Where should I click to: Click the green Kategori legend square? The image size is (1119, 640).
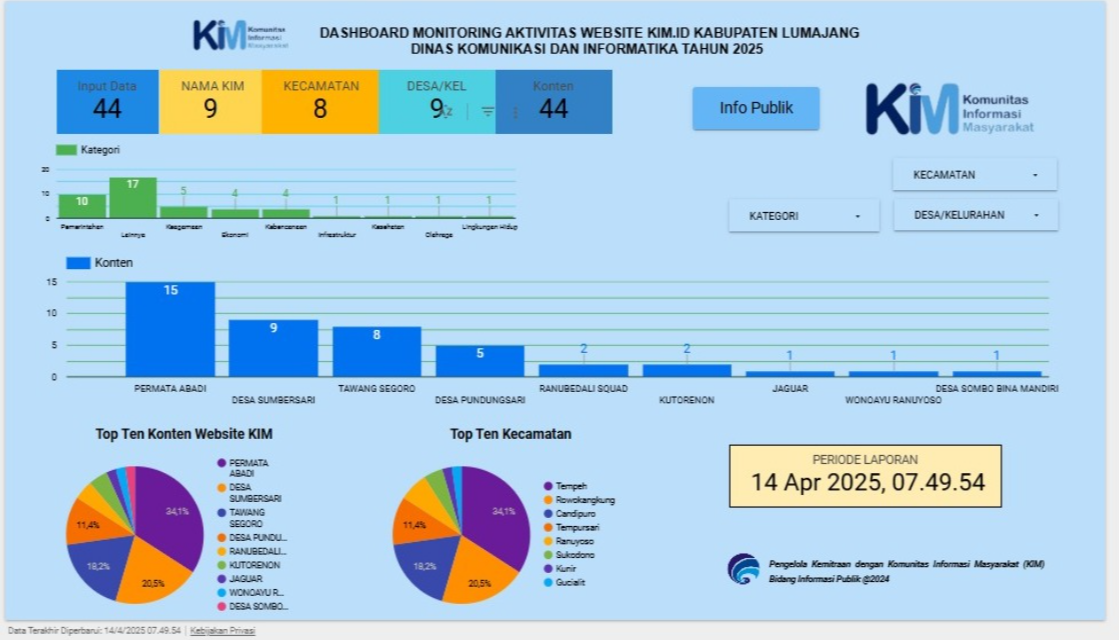click(66, 150)
